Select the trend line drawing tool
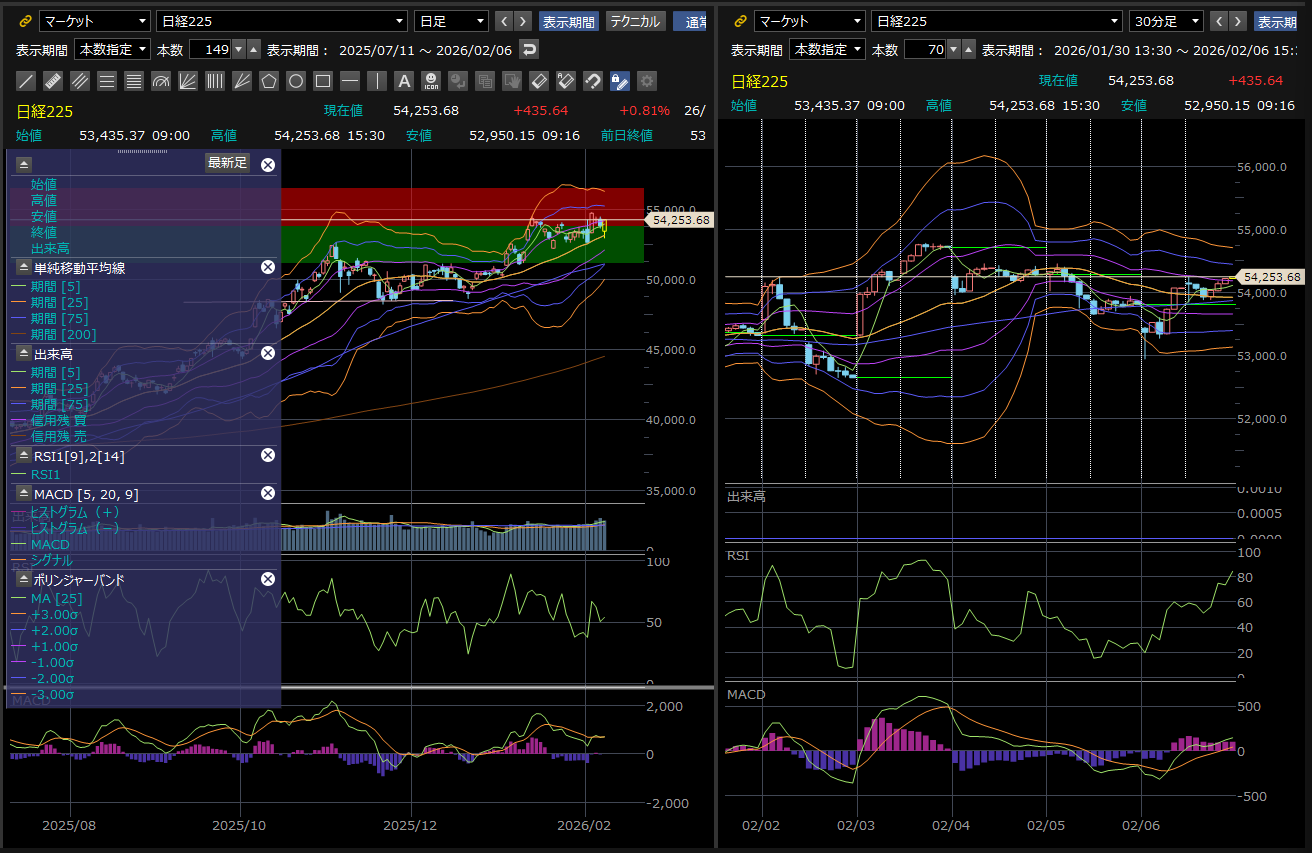Screen dimensions: 1312x853 click(27, 81)
